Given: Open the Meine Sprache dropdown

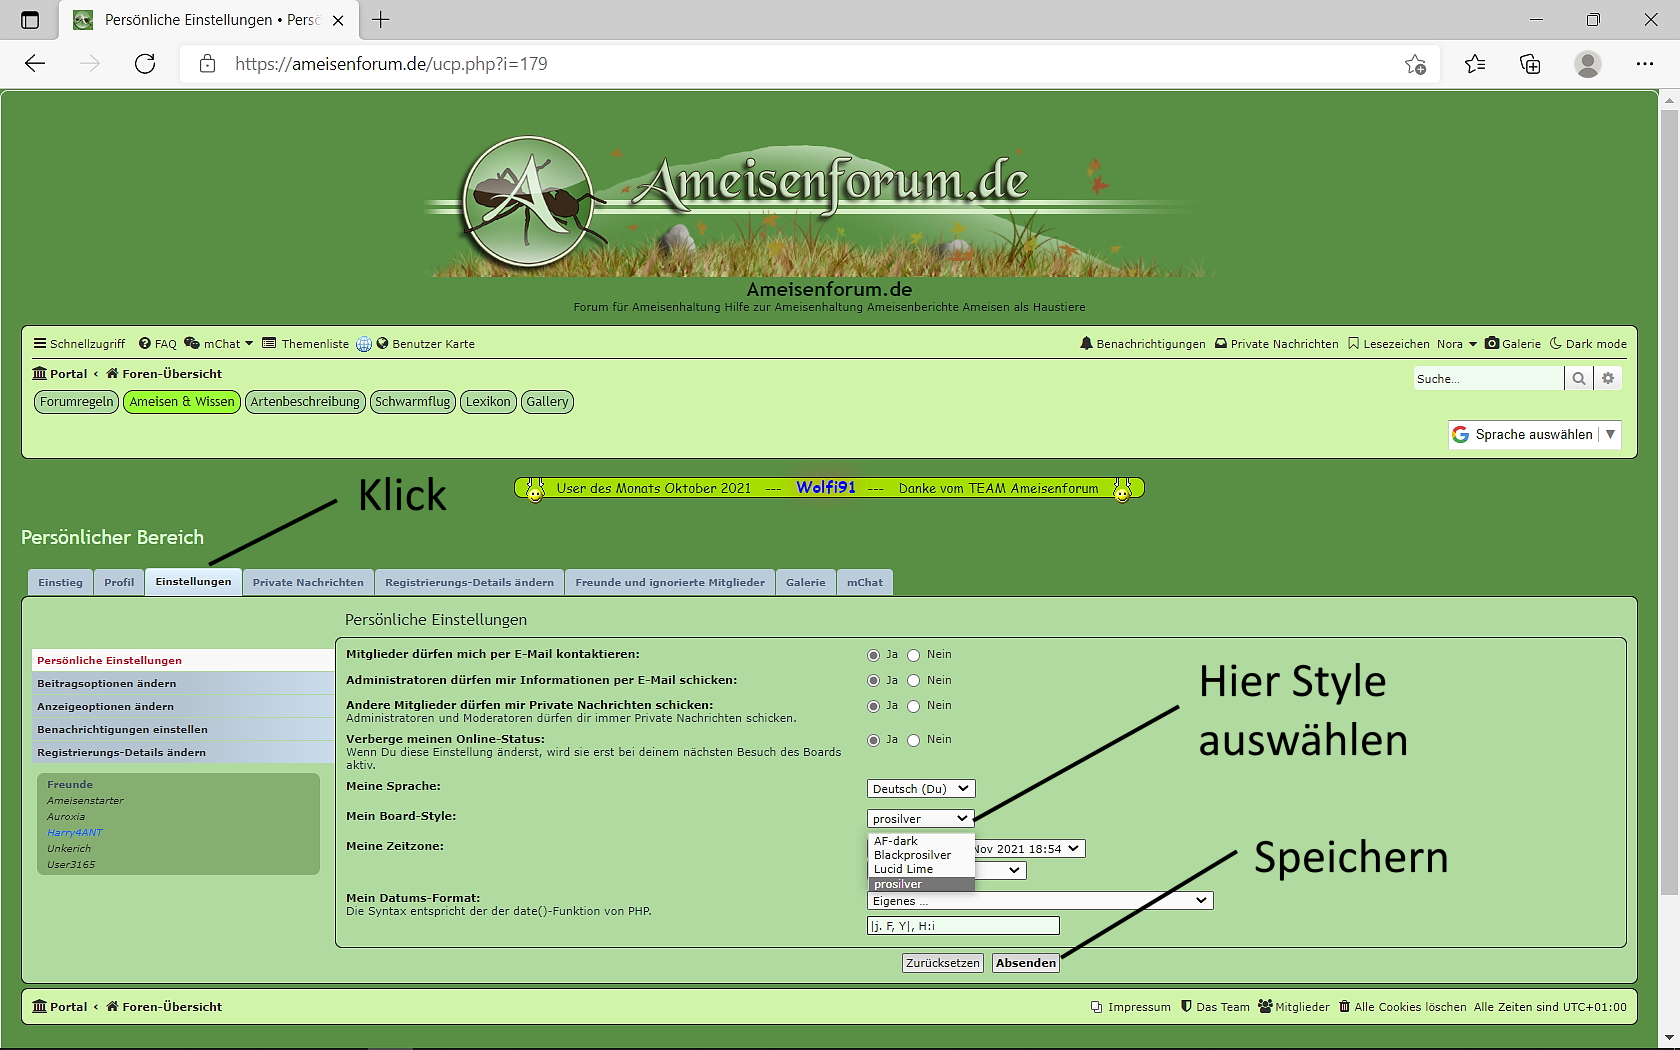Looking at the screenshot, I should (920, 789).
